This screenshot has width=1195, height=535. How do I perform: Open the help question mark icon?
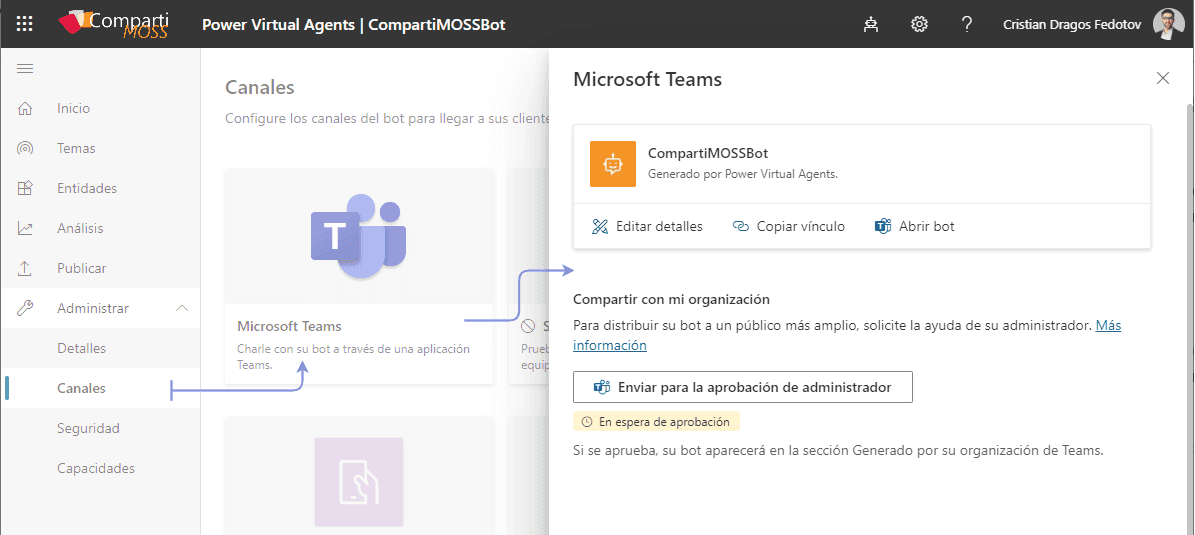click(966, 24)
